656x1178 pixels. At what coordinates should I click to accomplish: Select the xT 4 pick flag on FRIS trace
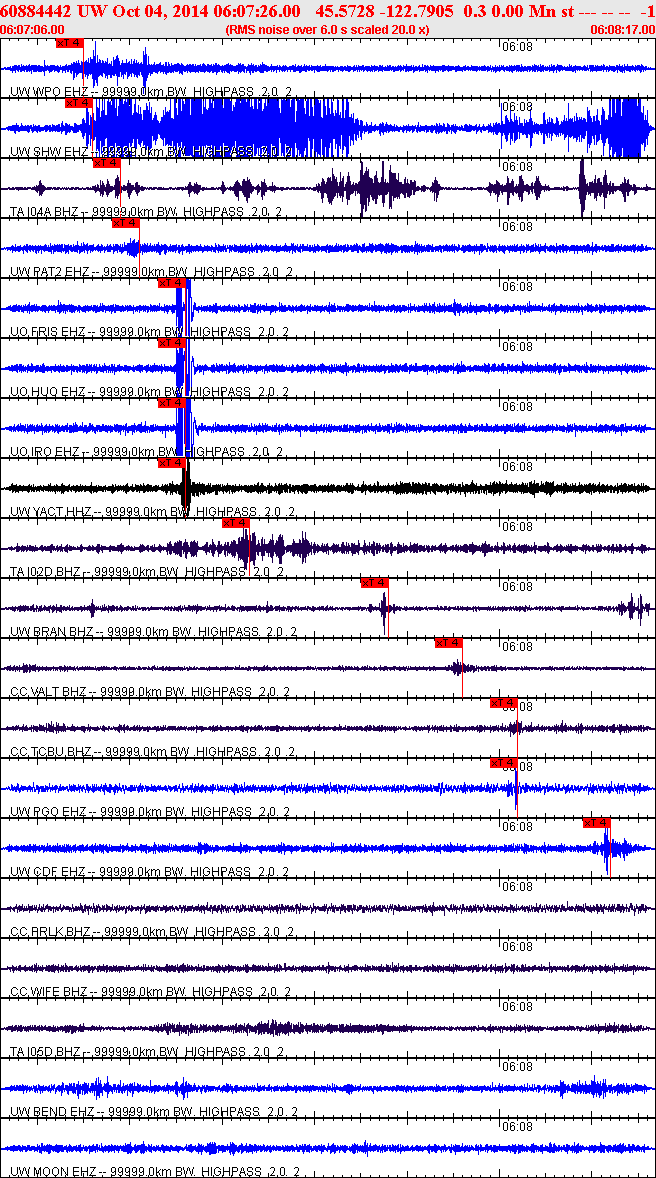171,283
